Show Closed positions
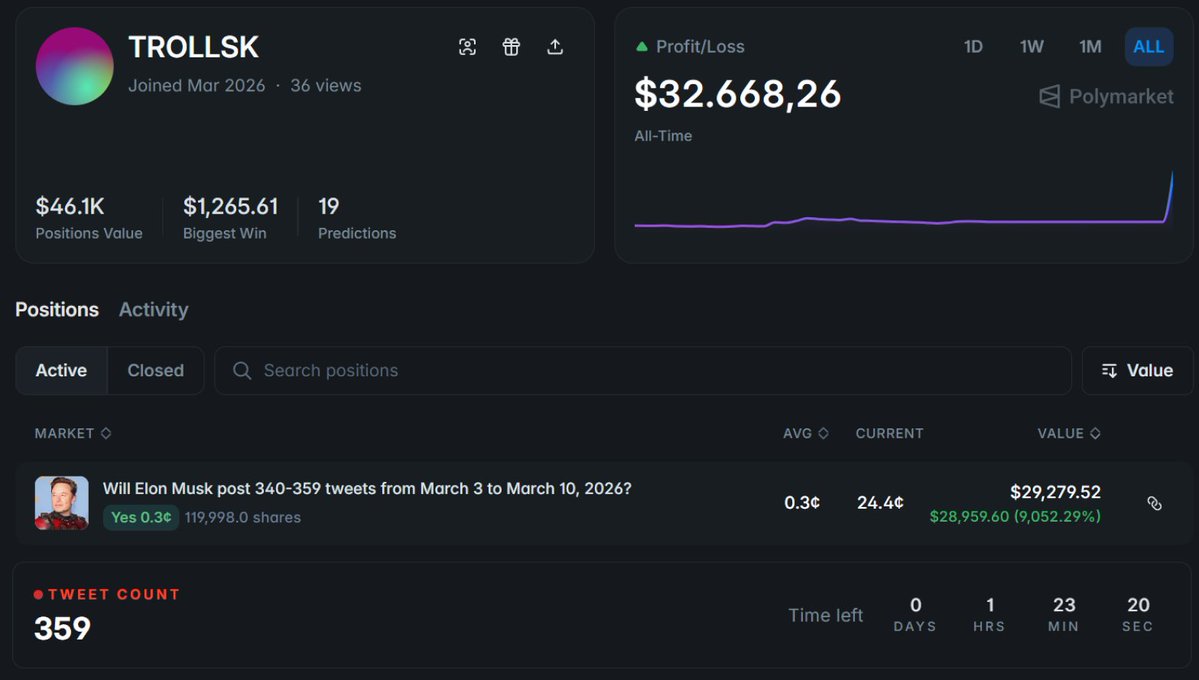This screenshot has height=680, width=1199. [x=155, y=370]
